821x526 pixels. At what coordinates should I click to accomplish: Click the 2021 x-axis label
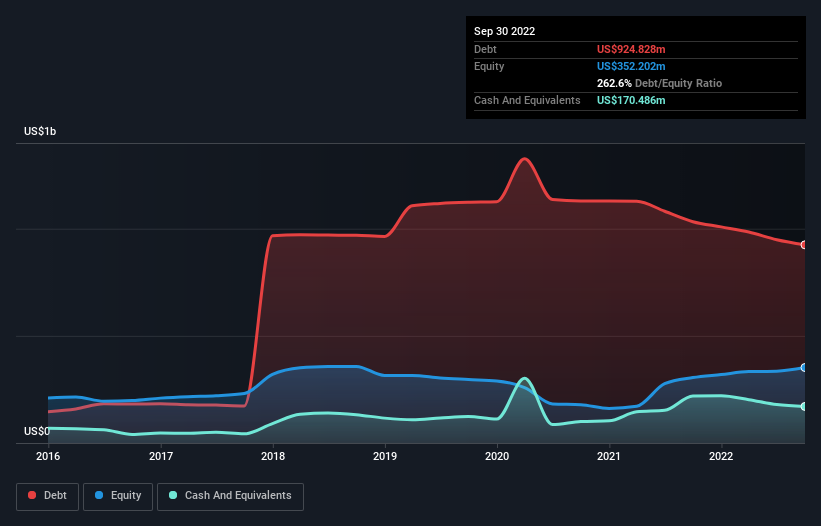click(609, 456)
